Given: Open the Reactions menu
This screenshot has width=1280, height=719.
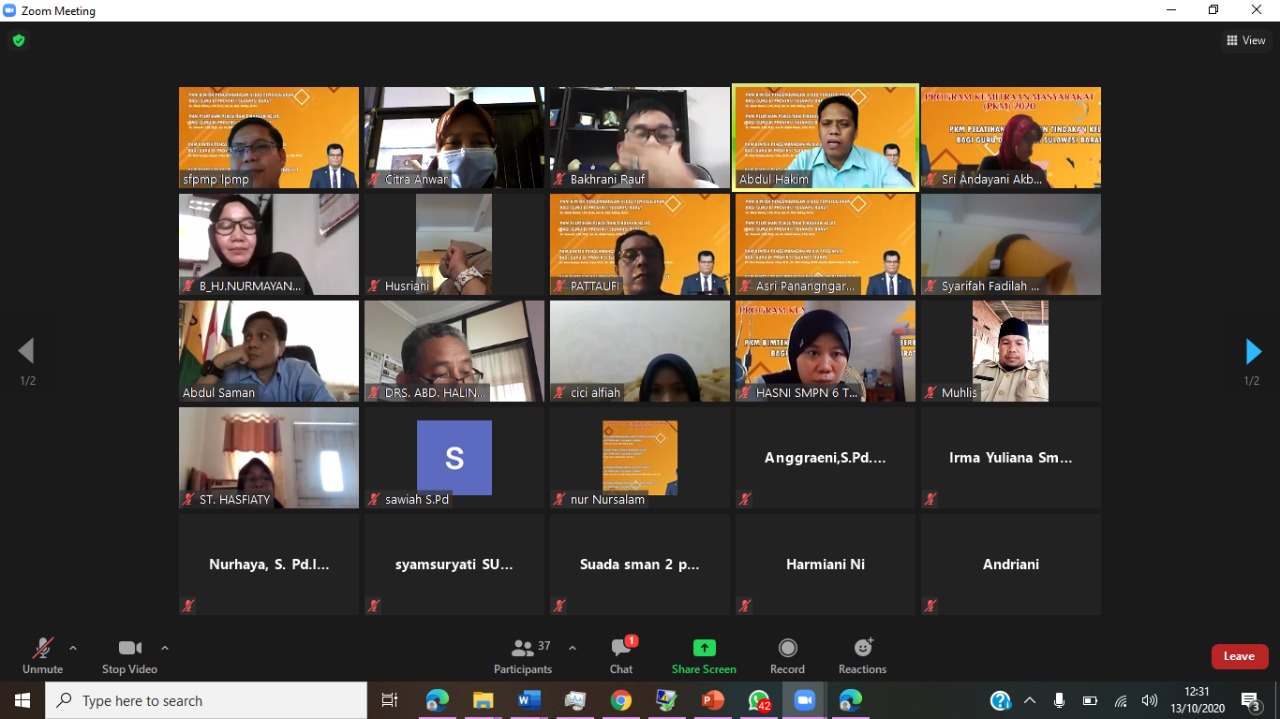Looking at the screenshot, I should click(x=862, y=655).
